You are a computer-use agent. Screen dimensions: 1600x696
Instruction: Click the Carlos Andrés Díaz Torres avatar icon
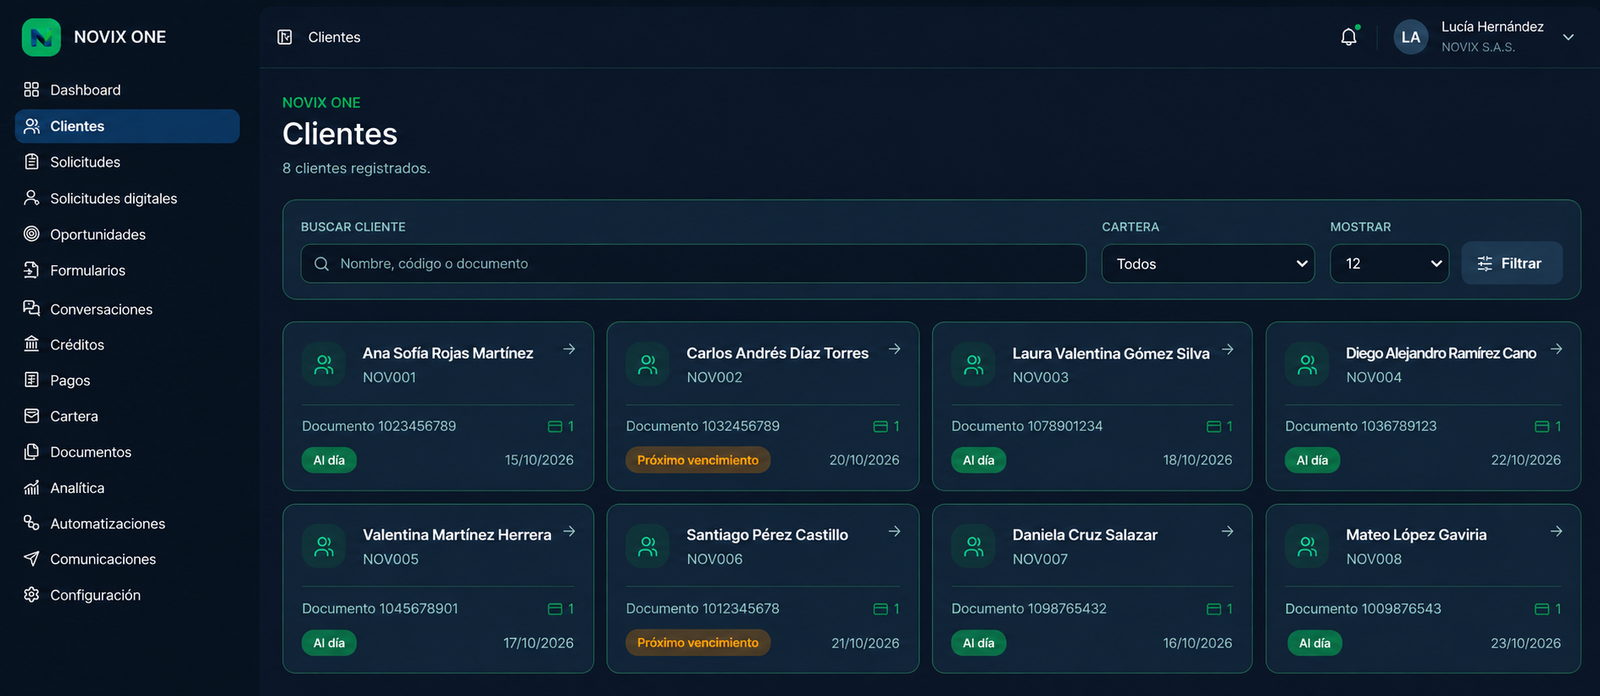click(648, 364)
